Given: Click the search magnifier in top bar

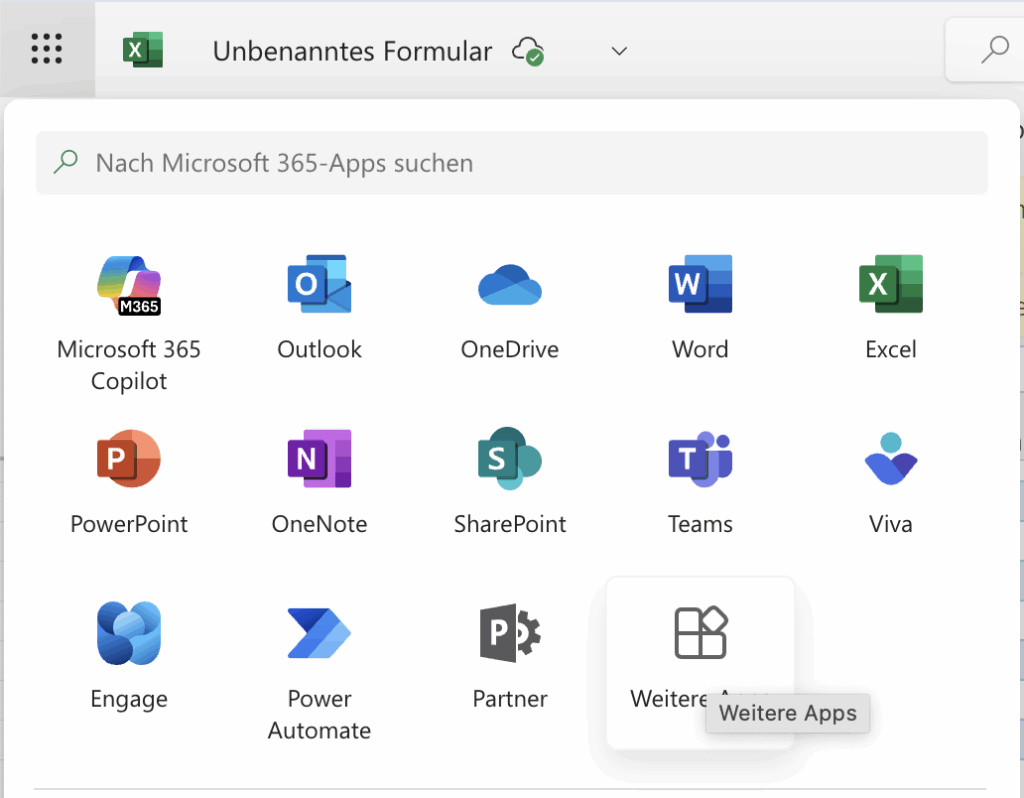Looking at the screenshot, I should pos(994,50).
